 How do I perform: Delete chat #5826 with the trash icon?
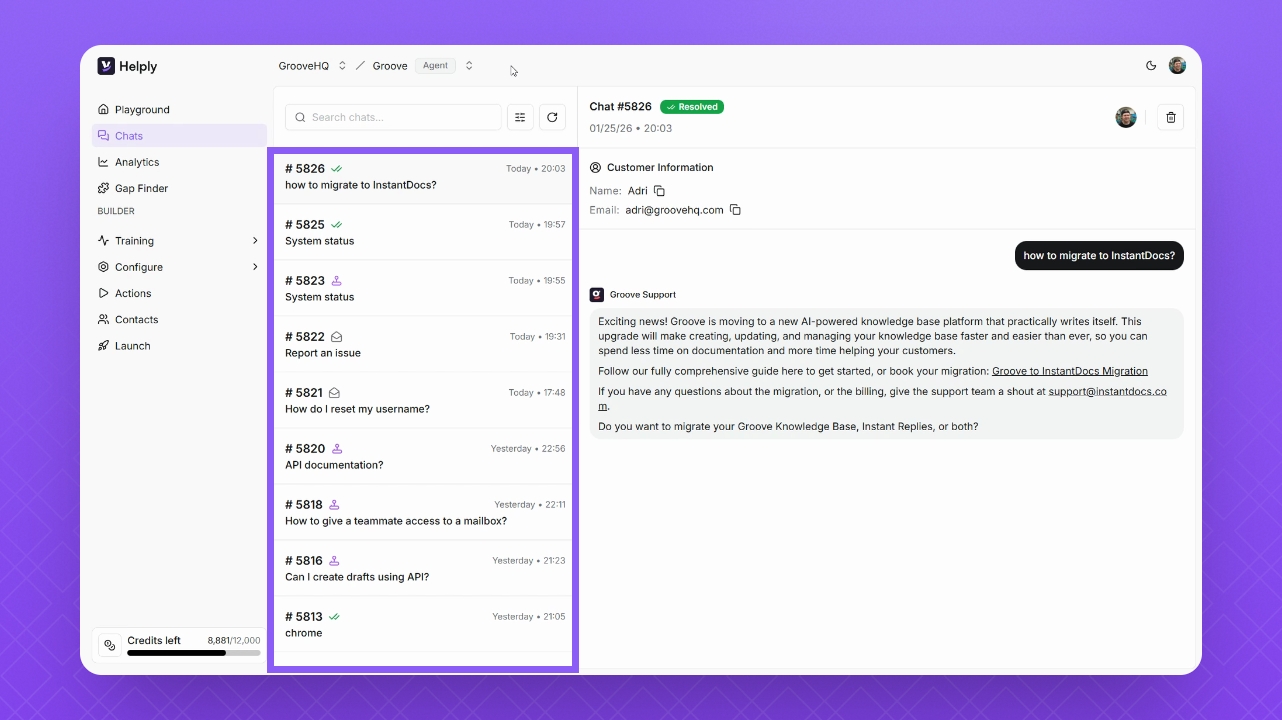click(x=1171, y=117)
